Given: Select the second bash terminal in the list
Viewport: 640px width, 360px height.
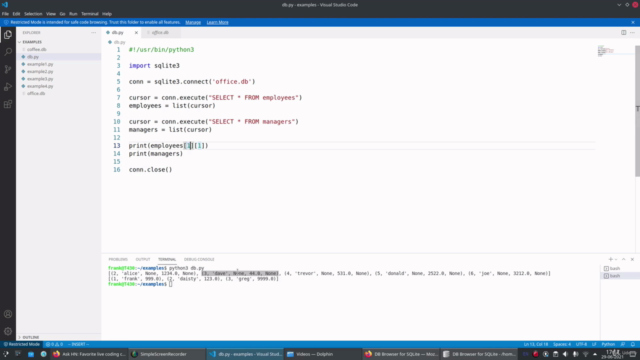Looking at the screenshot, I should pyautogui.click(x=620, y=276).
